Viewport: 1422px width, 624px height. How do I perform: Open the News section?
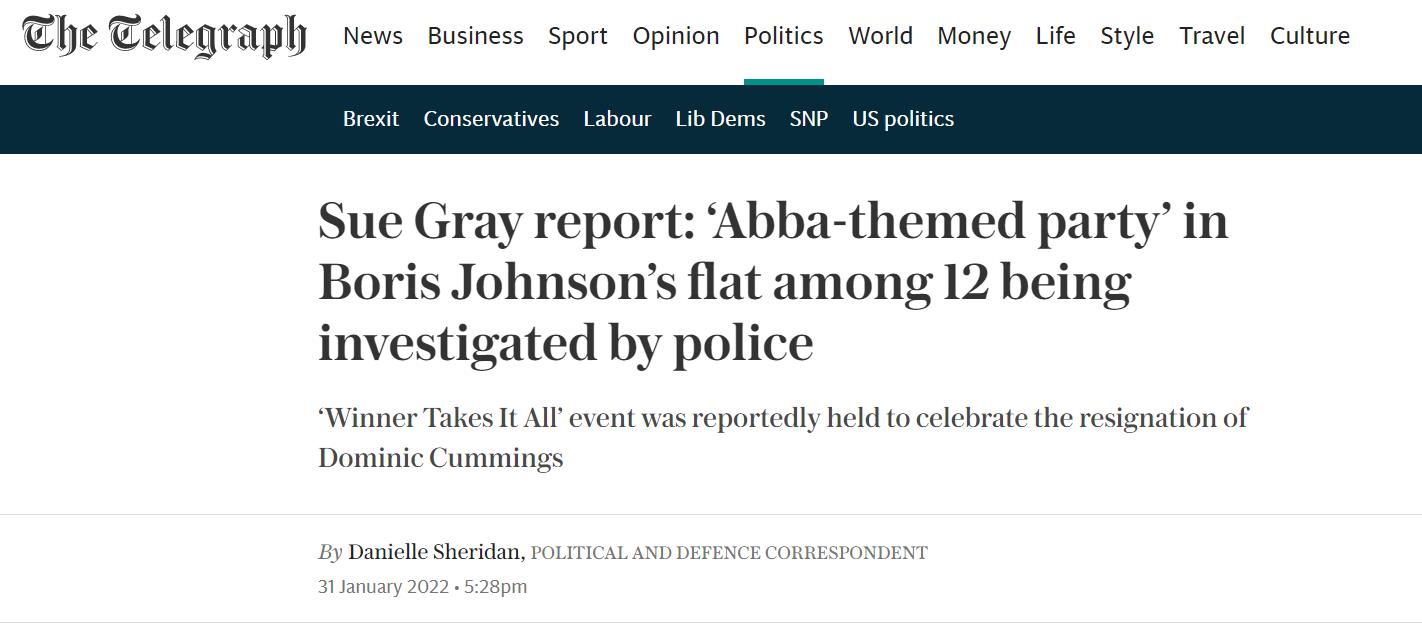[373, 36]
